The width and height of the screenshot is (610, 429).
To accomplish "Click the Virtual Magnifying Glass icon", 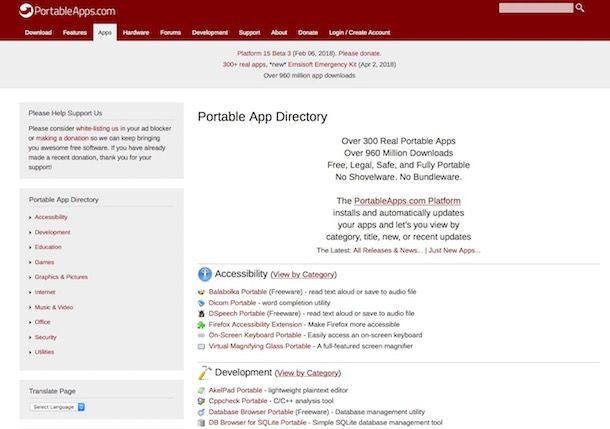I will click(x=201, y=346).
